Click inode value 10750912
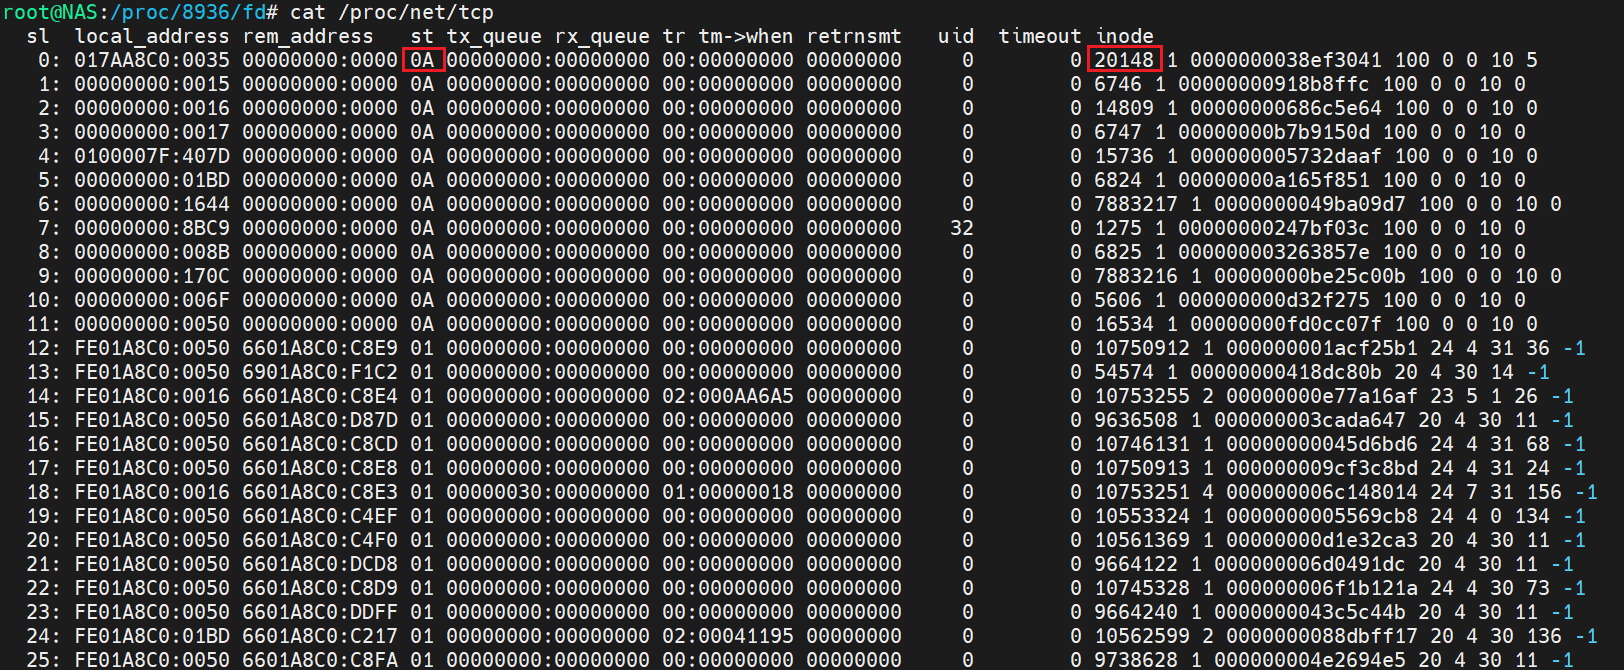This screenshot has height=670, width=1624. pyautogui.click(x=1142, y=348)
